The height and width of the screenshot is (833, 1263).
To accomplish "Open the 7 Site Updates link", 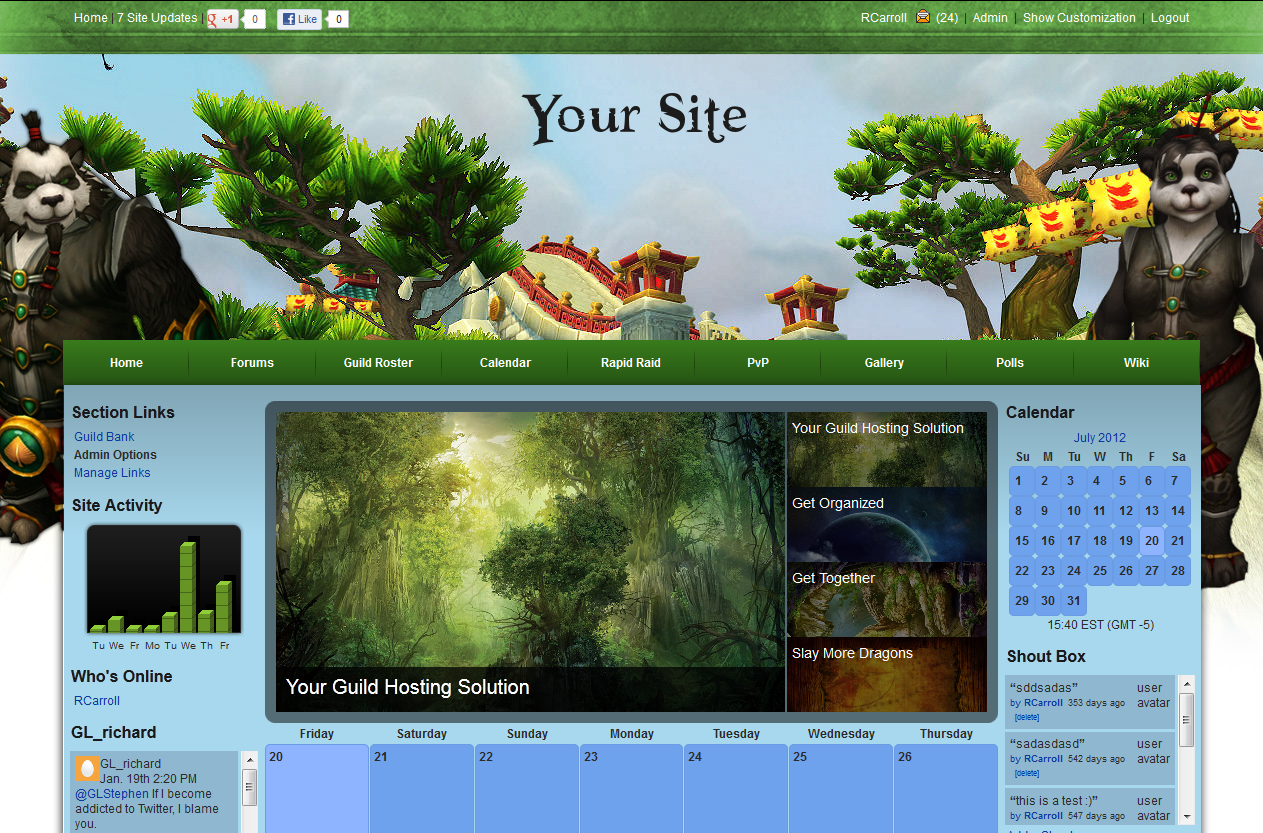I will tap(157, 18).
